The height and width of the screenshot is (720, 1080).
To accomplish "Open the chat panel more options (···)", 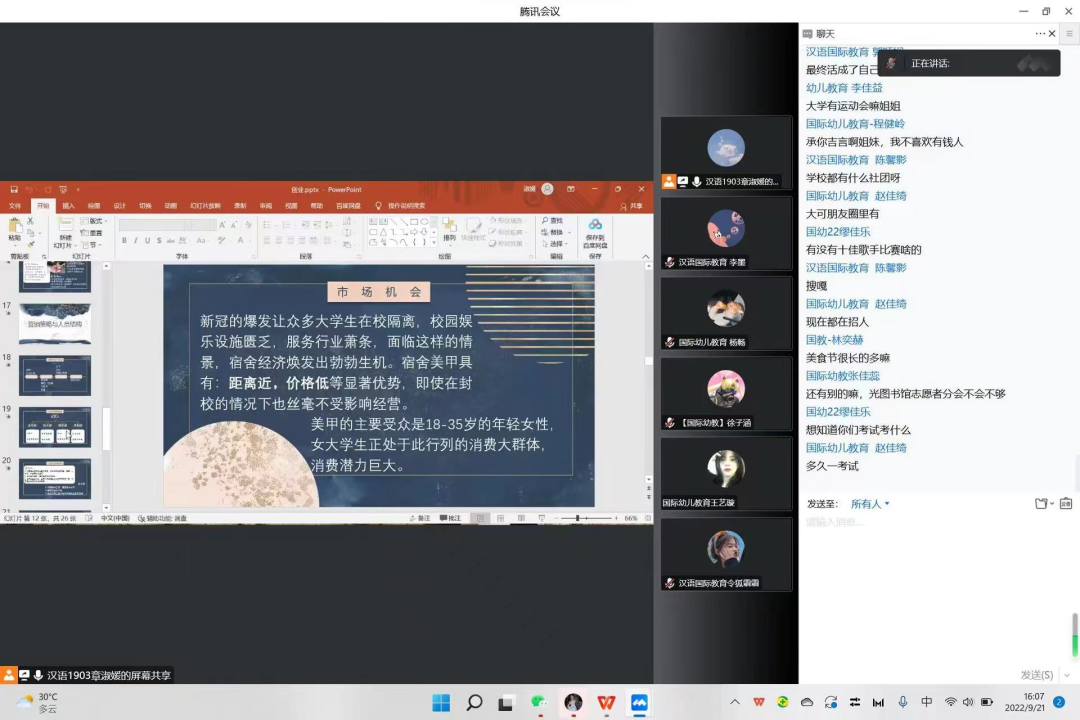I will tap(1040, 33).
